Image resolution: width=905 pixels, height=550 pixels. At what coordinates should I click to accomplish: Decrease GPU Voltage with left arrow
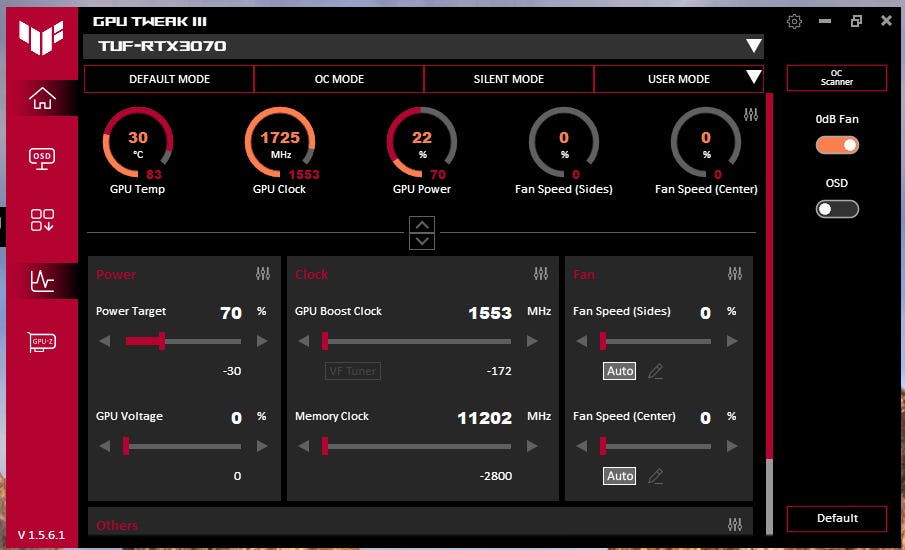(x=104, y=446)
